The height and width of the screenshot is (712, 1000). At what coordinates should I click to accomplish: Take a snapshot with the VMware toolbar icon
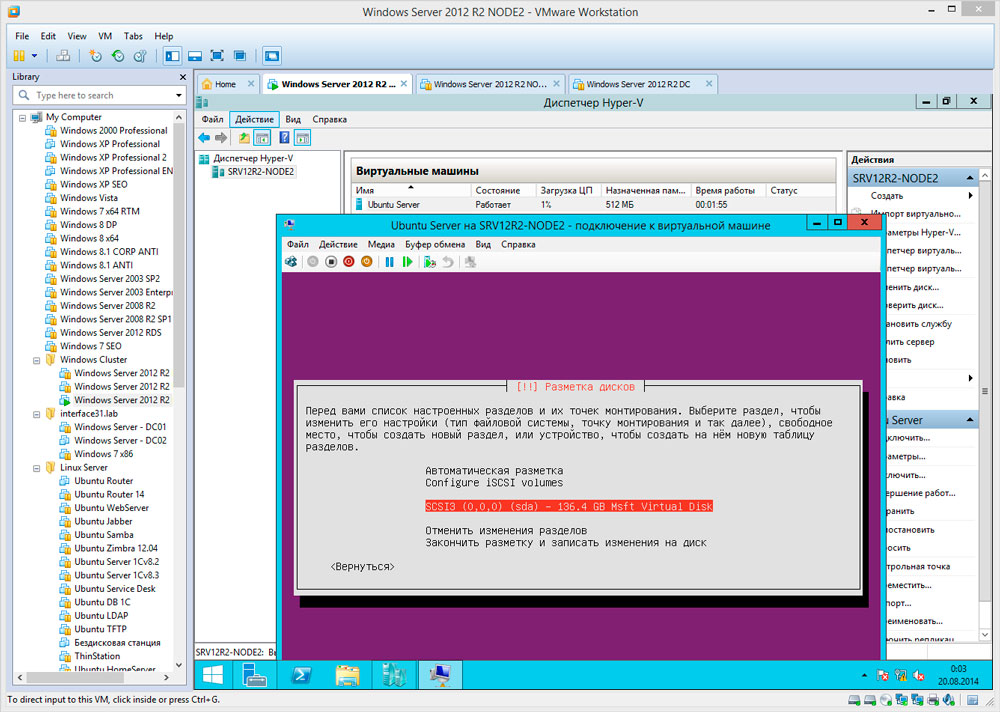pos(96,56)
